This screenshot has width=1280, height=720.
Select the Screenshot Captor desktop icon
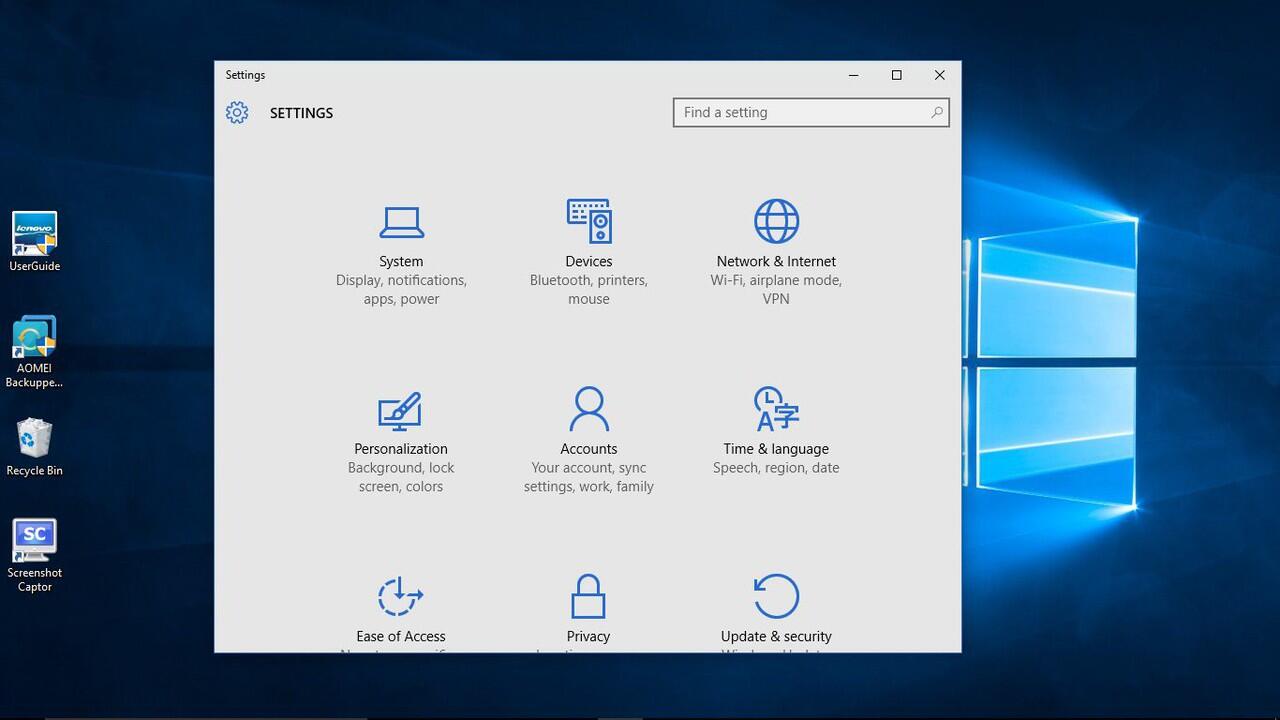[35, 556]
